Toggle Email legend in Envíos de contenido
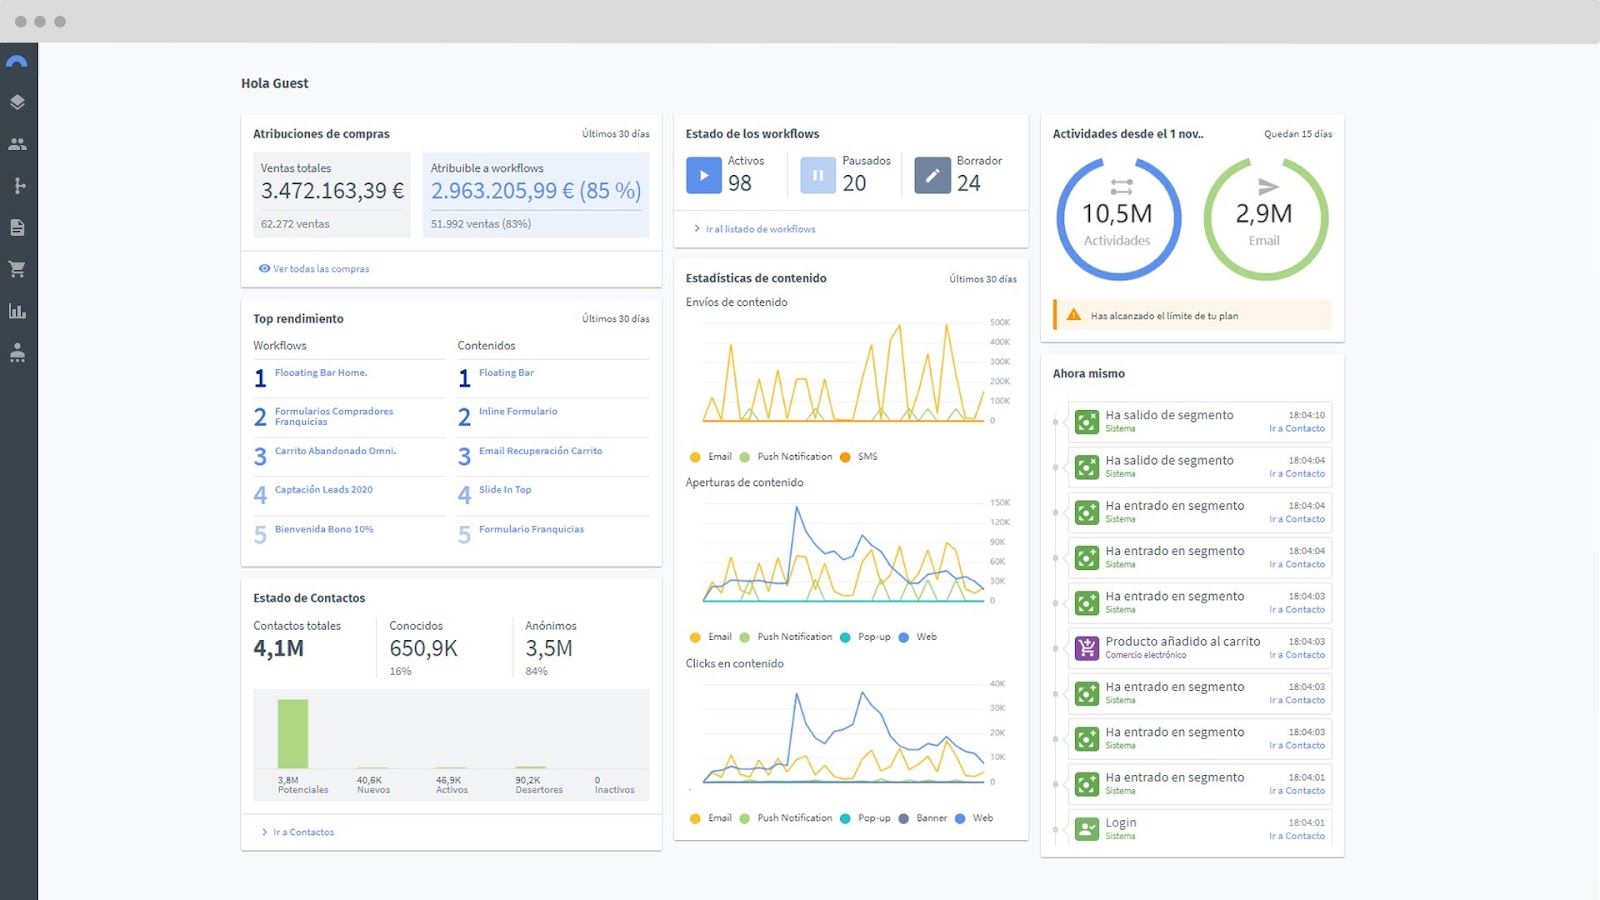The width and height of the screenshot is (1600, 900). point(710,457)
